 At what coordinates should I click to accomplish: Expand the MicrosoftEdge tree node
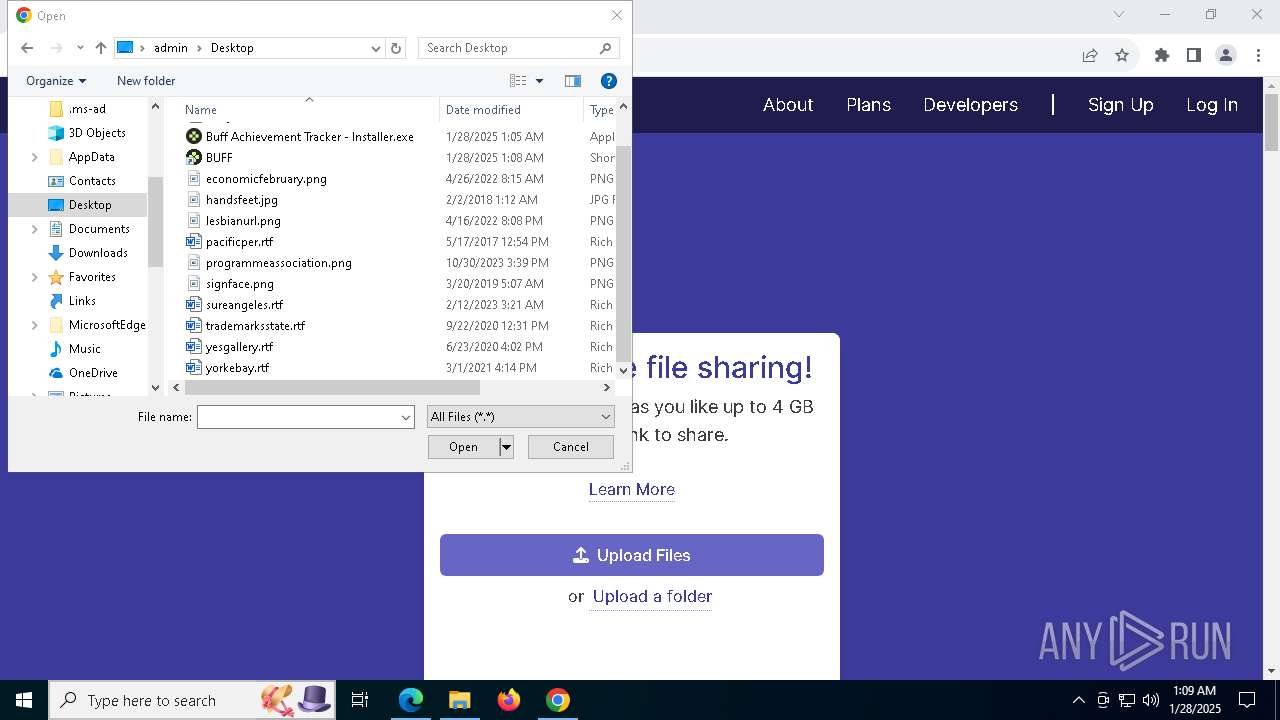click(x=35, y=325)
